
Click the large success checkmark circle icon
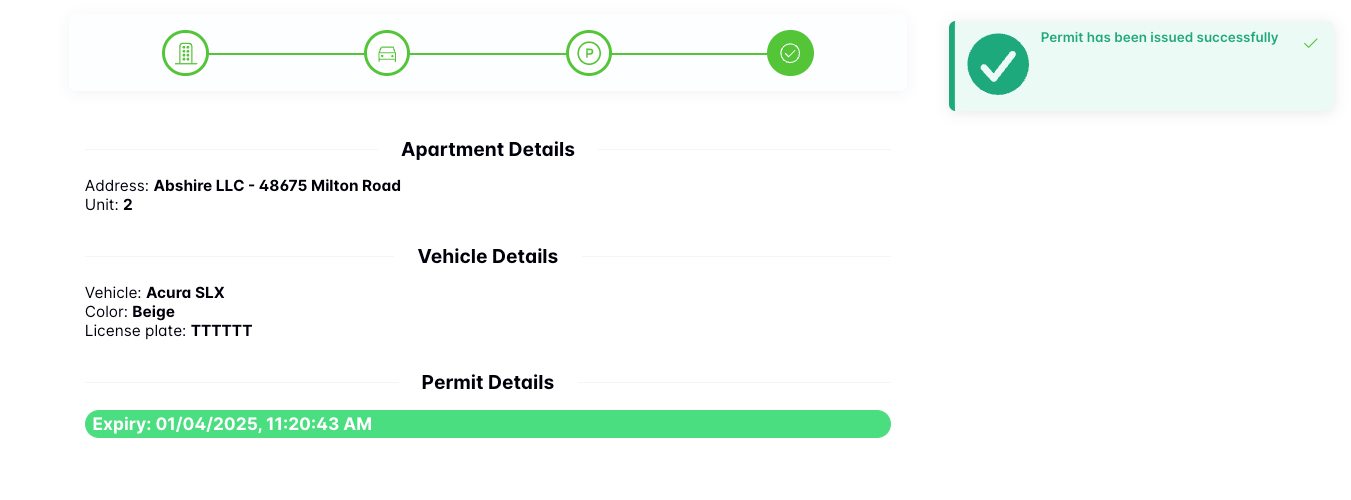[x=998, y=65]
